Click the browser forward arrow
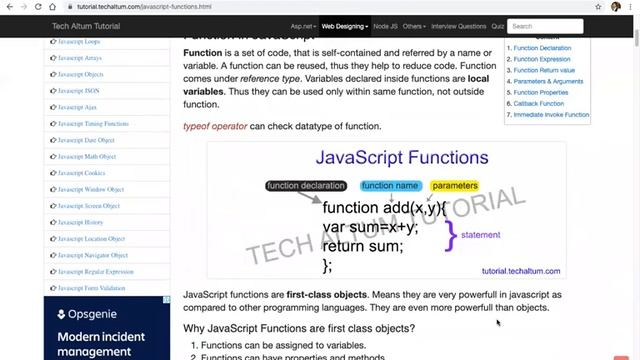The width and height of the screenshot is (640, 360). click(24, 7)
